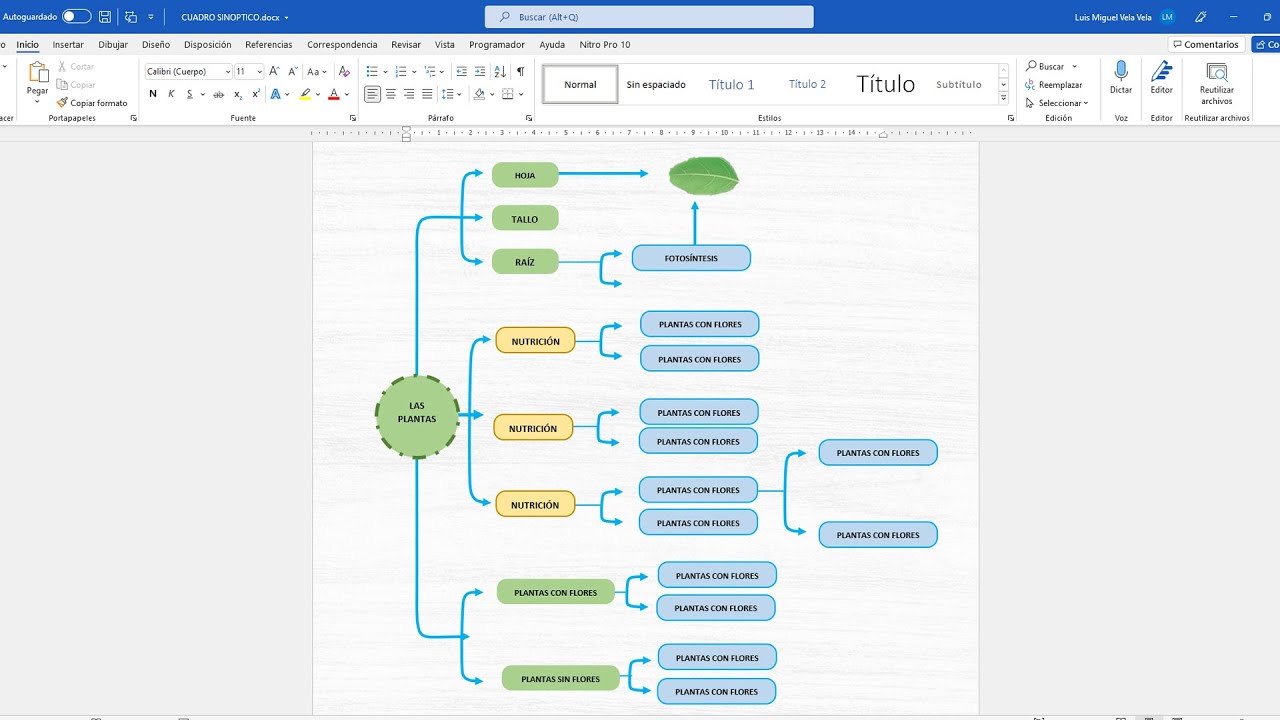
Task: Toggle subscript formatting
Action: coord(238,94)
